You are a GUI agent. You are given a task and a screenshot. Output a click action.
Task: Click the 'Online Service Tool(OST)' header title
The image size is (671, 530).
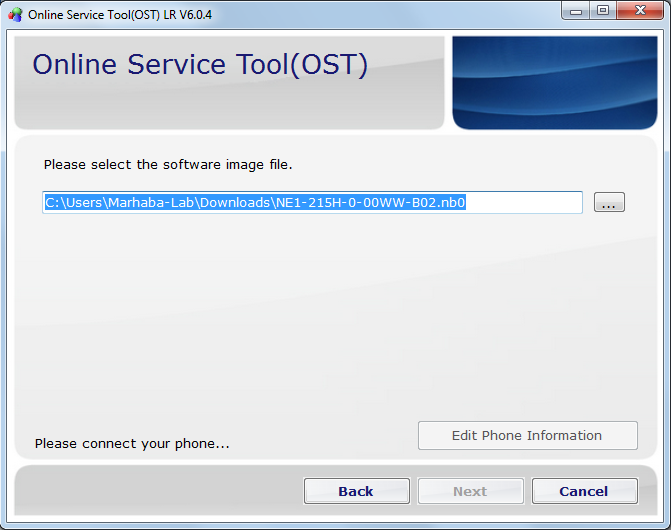pyautogui.click(x=200, y=65)
